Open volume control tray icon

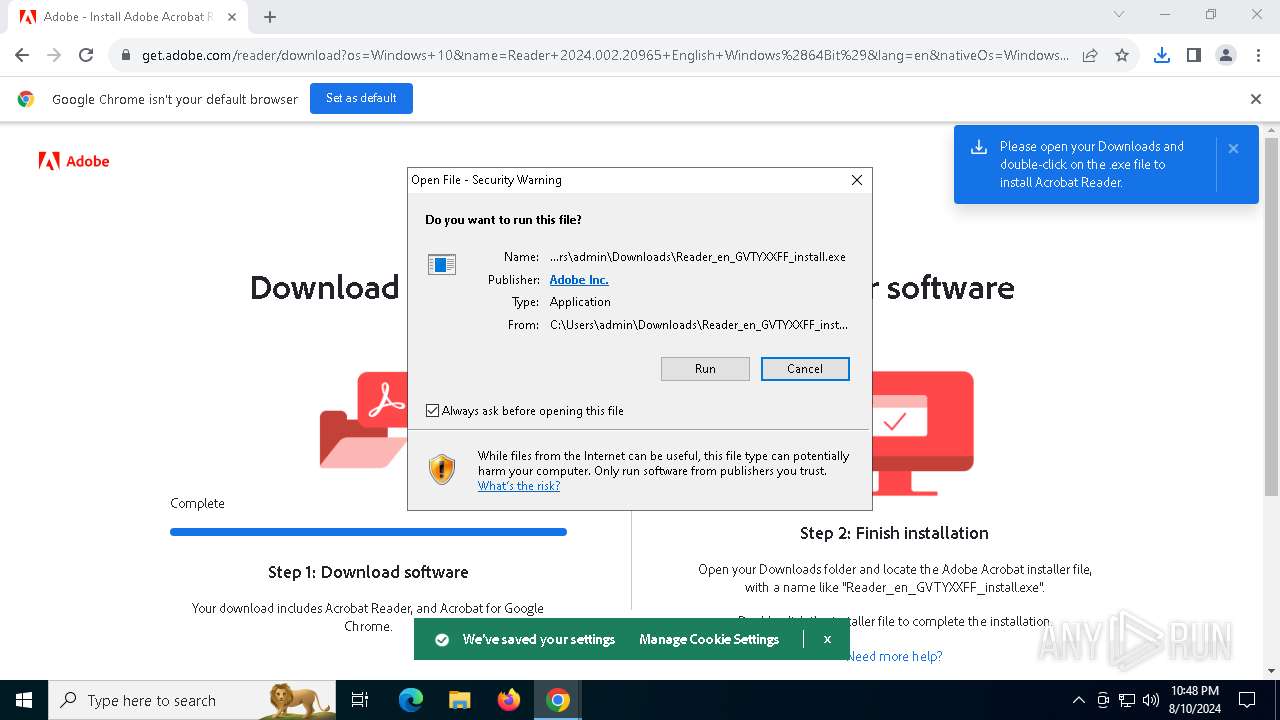tap(1151, 700)
